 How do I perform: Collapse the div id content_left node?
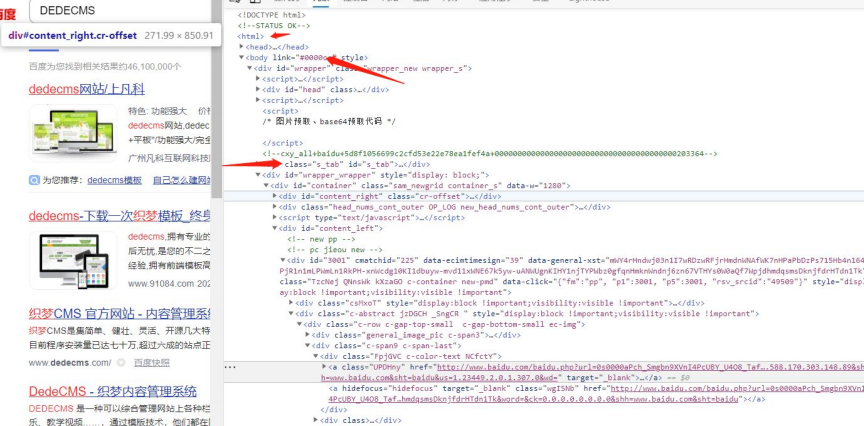coord(275,228)
